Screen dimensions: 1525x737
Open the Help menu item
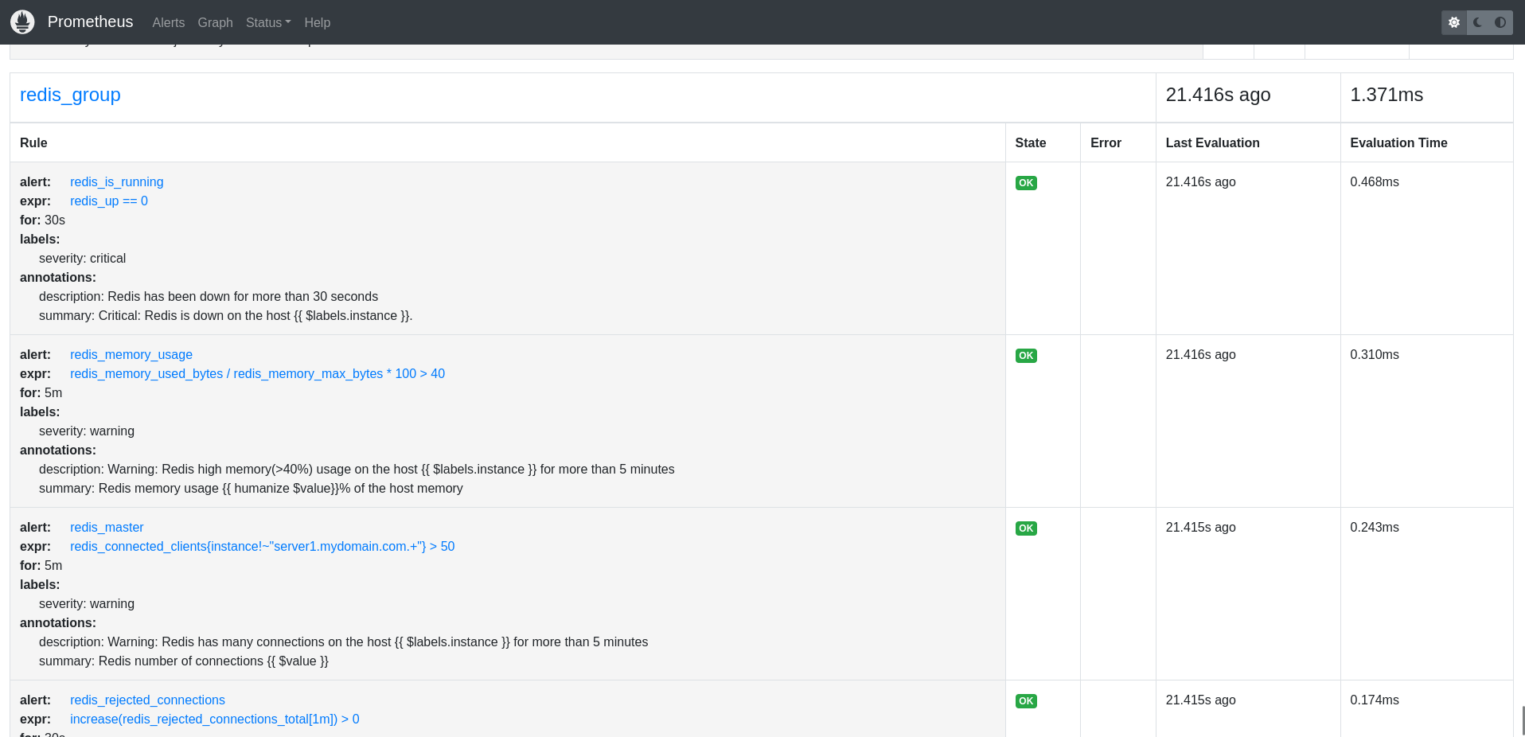(317, 22)
